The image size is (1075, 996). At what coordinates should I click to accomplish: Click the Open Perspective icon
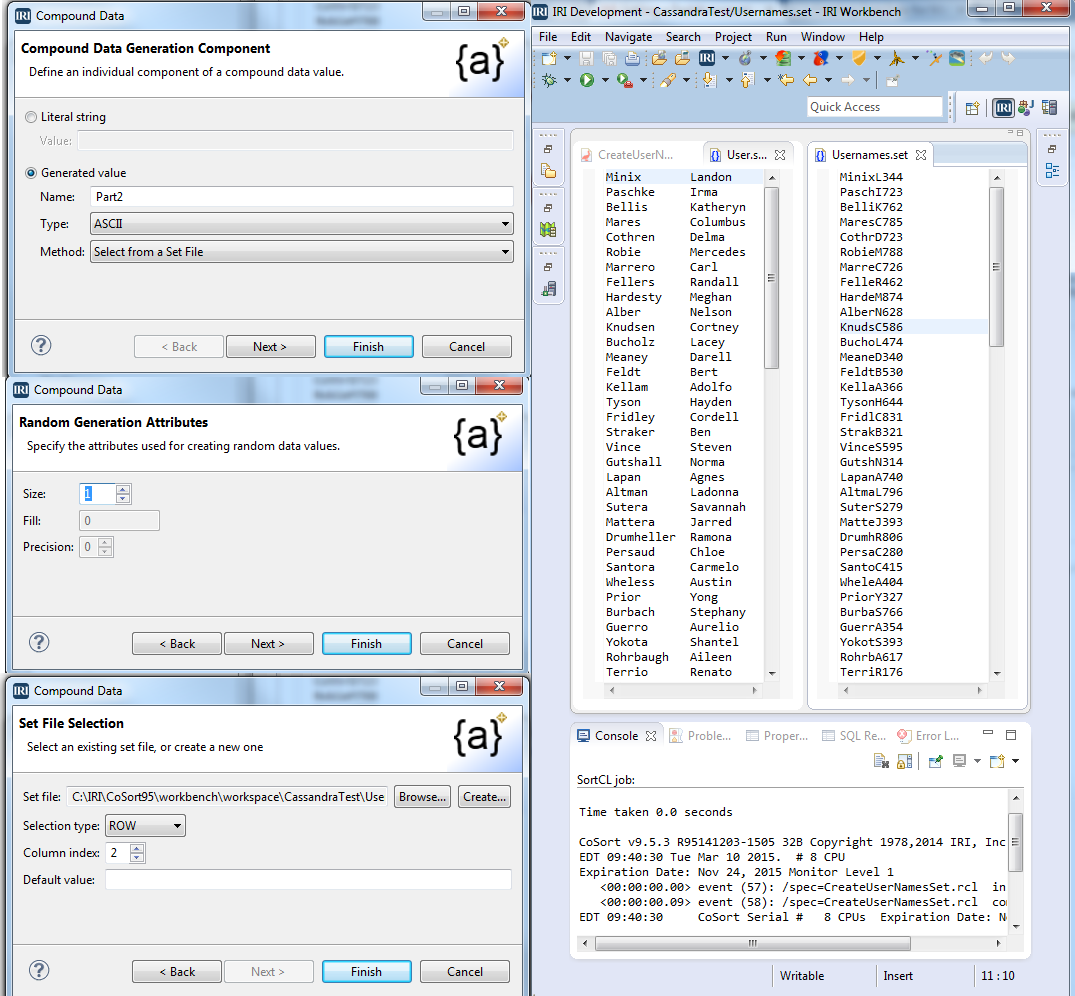pos(972,108)
